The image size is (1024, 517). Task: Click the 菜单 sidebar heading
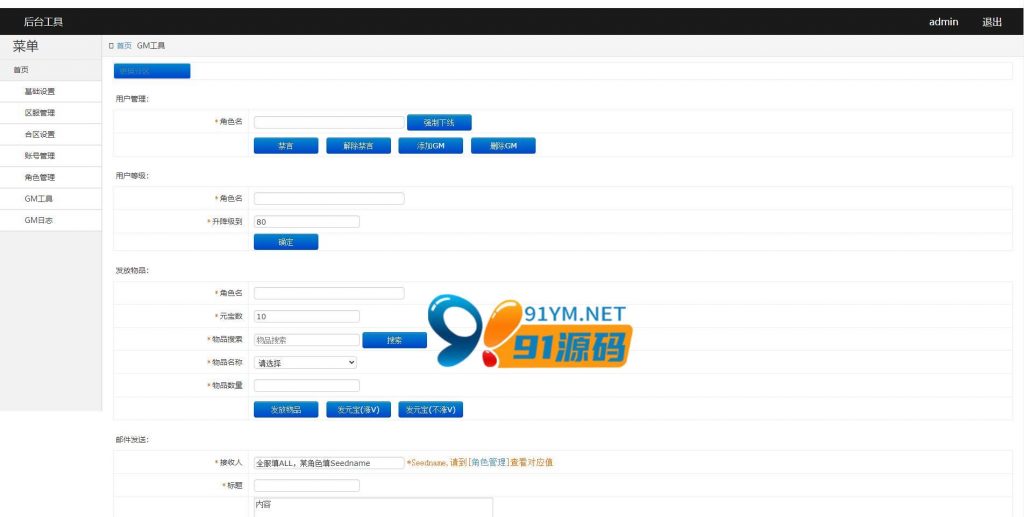(25, 46)
